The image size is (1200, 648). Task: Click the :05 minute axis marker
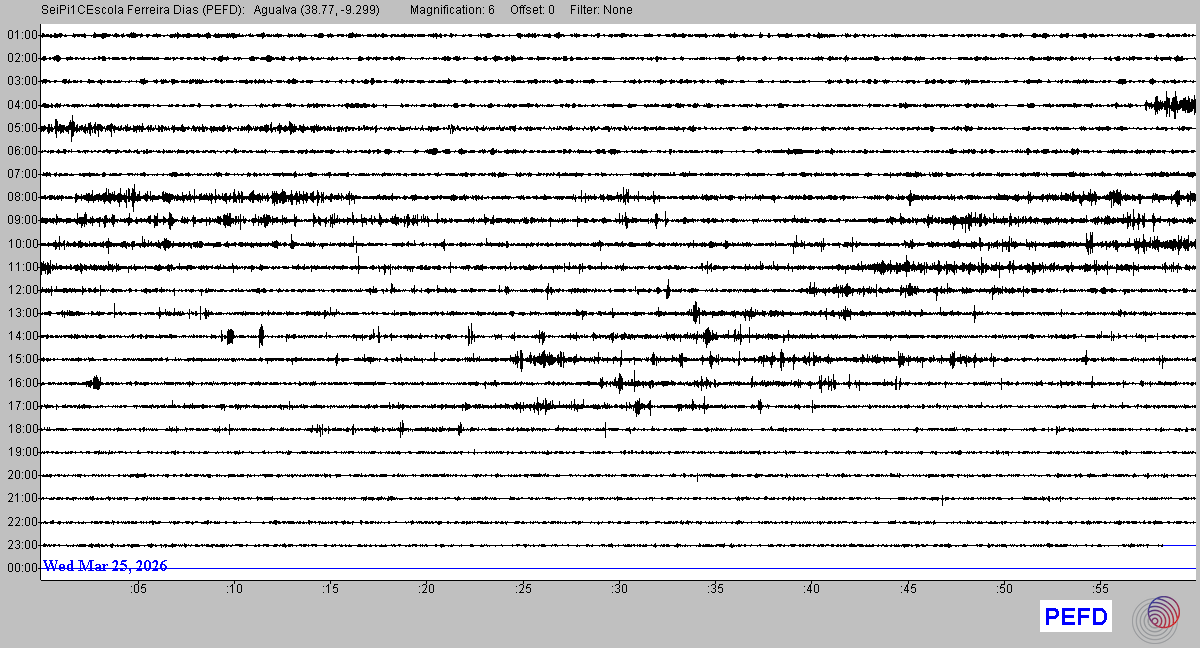(138, 589)
